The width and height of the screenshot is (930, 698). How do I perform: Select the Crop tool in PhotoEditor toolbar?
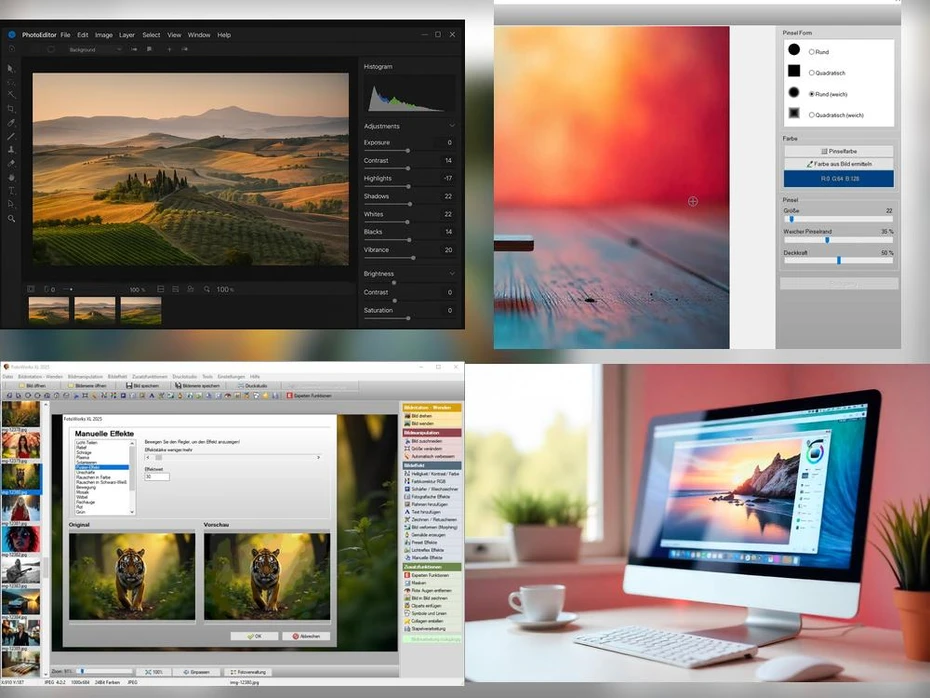tap(12, 108)
